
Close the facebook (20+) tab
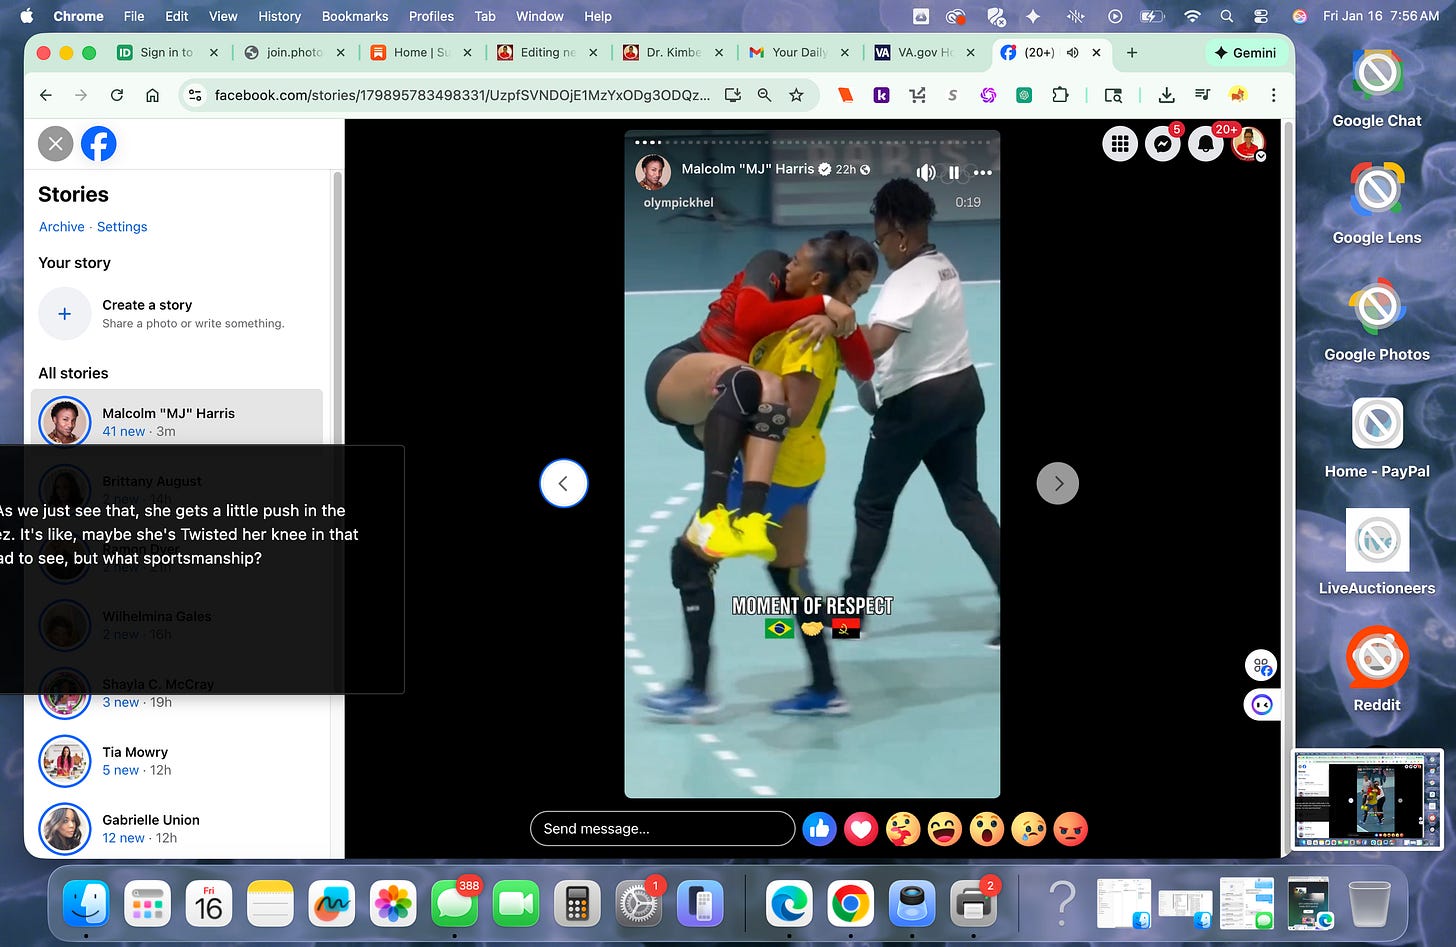[1096, 53]
